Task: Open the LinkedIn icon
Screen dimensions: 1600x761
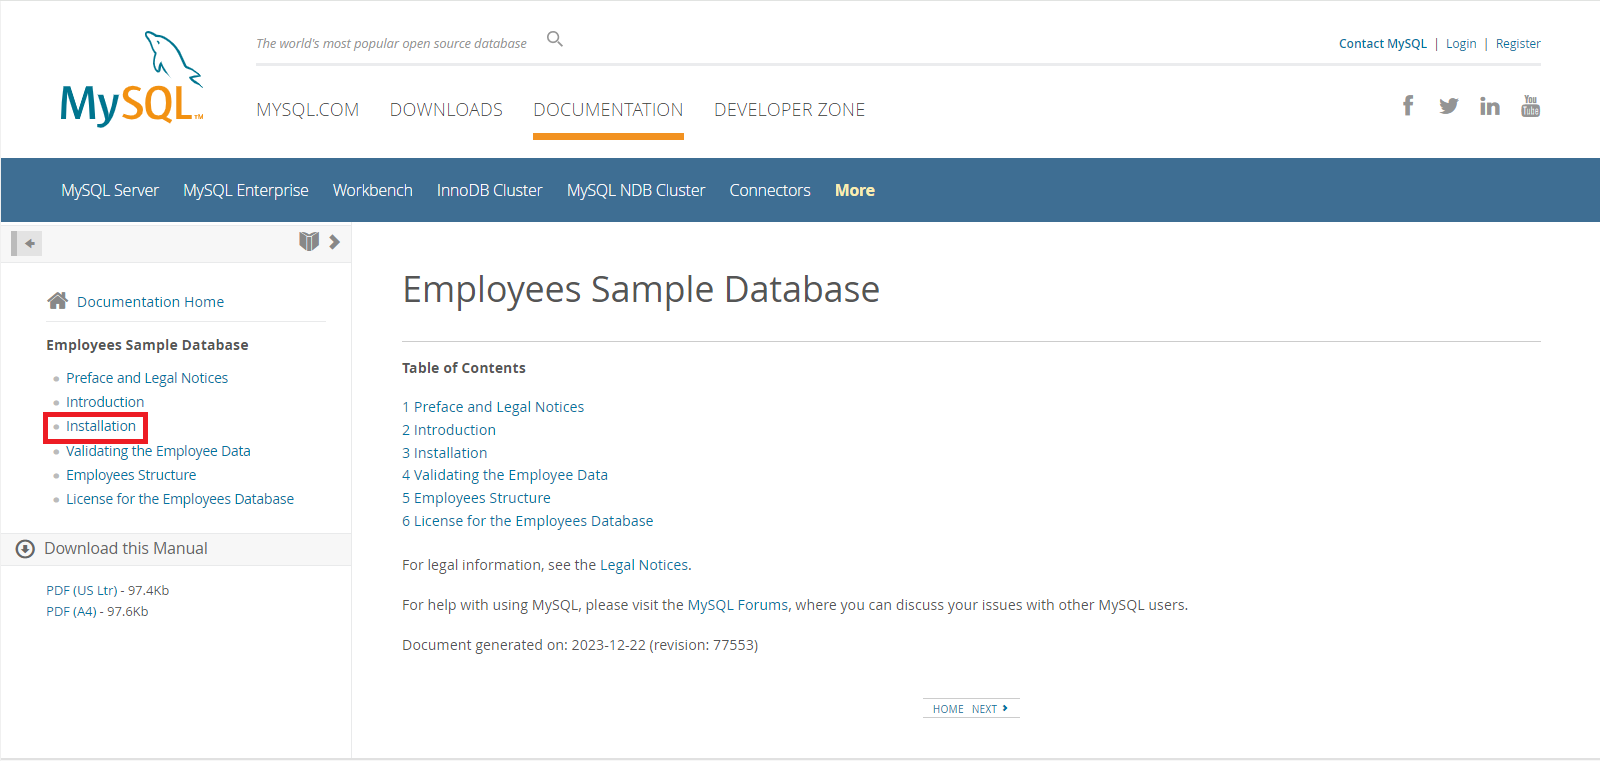Action: 1490,106
